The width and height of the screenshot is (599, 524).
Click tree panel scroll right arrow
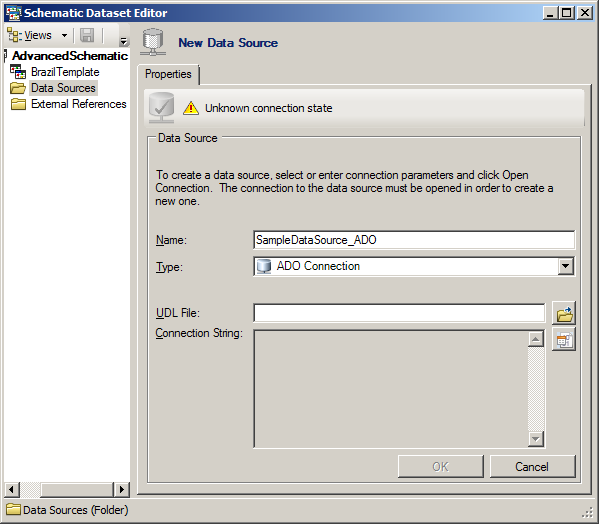click(x=121, y=489)
